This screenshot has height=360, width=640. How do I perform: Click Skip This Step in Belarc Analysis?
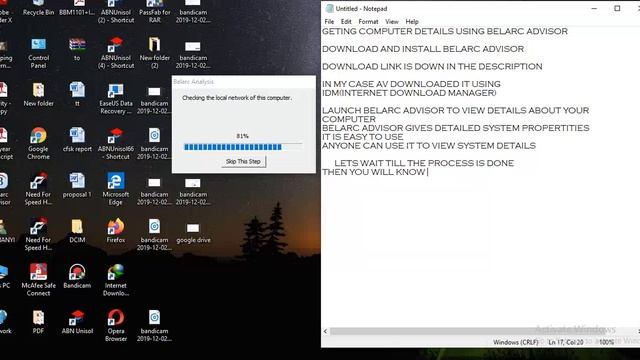pos(243,162)
